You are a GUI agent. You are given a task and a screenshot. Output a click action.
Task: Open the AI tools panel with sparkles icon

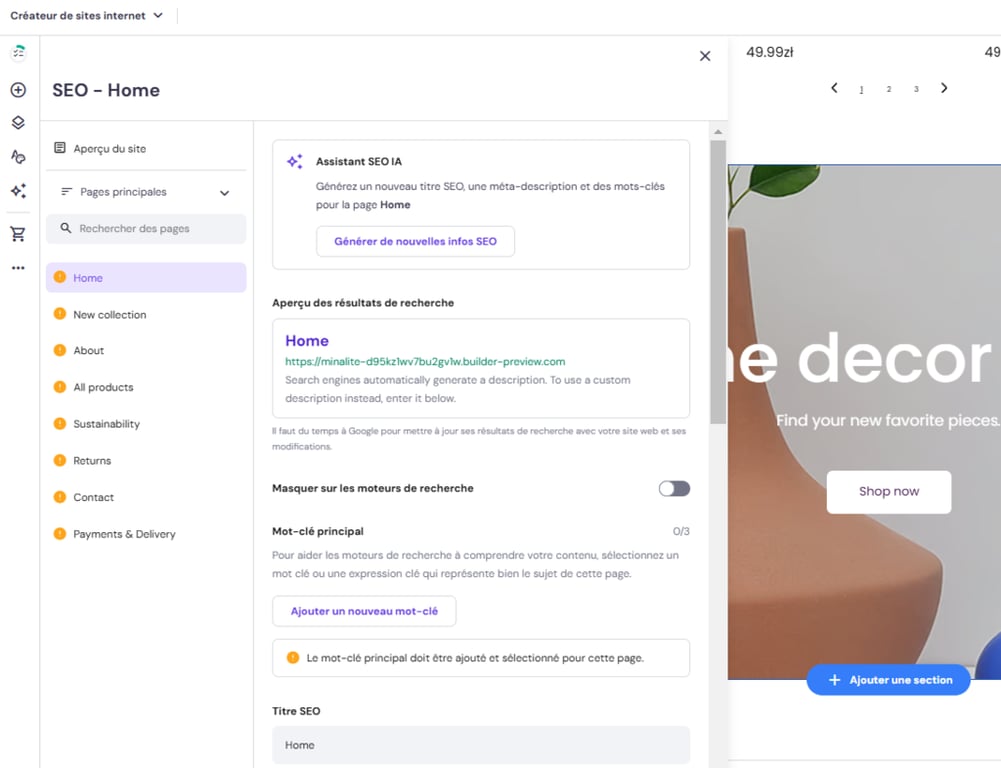pyautogui.click(x=17, y=190)
